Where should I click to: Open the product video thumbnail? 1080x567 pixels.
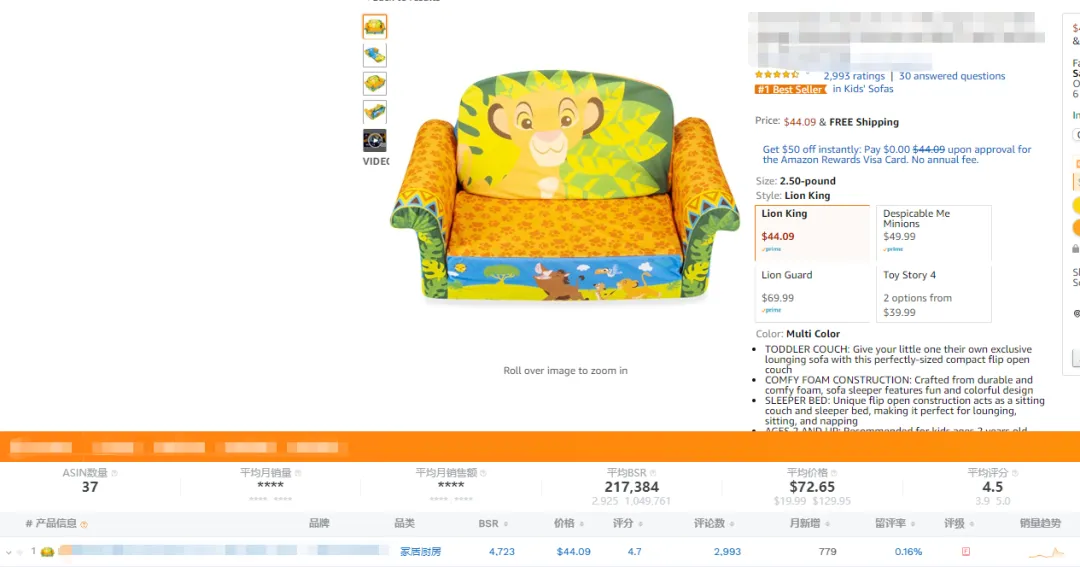[375, 141]
